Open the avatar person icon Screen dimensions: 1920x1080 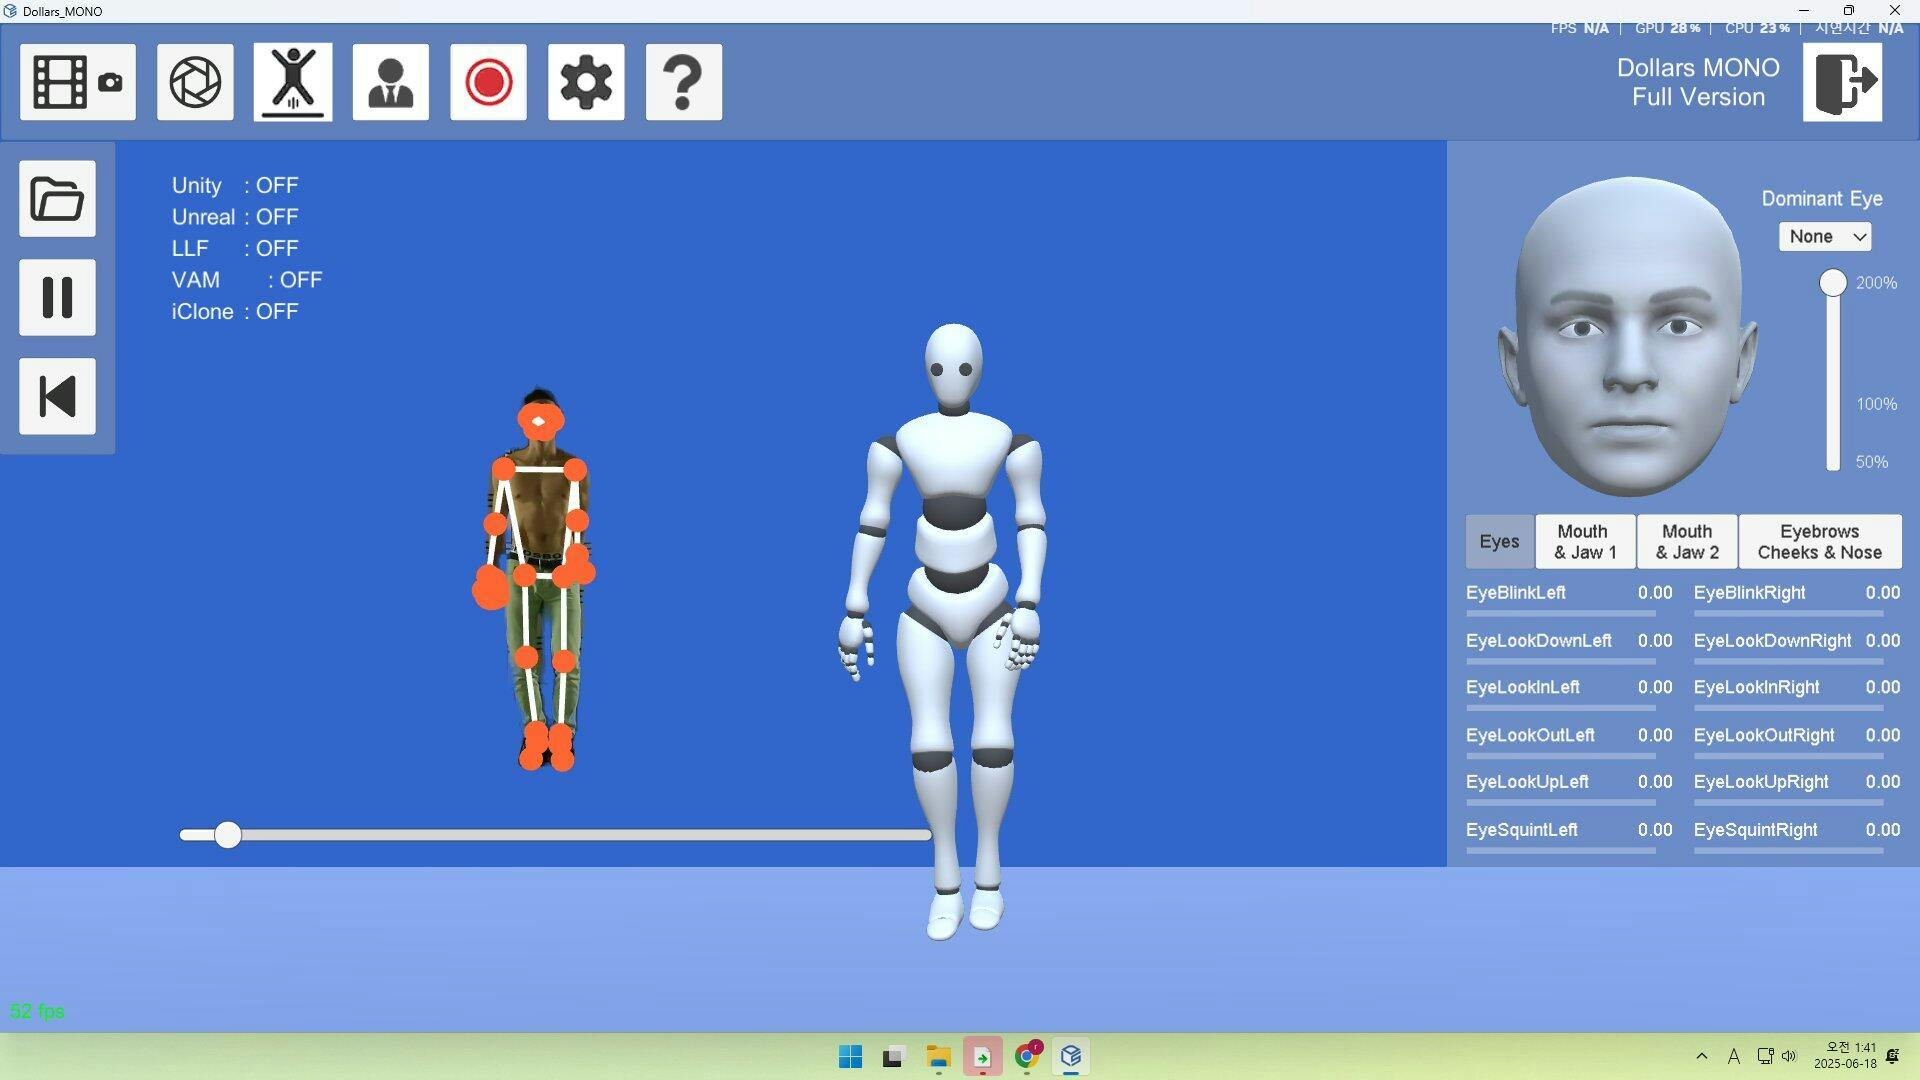click(x=391, y=82)
